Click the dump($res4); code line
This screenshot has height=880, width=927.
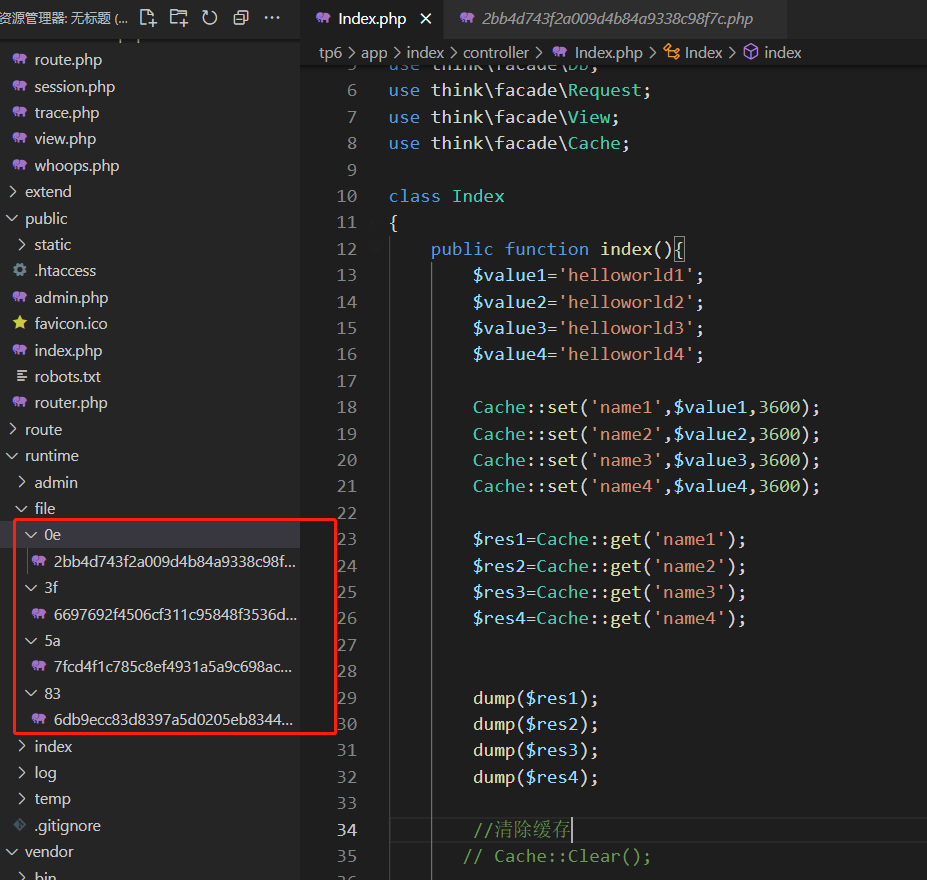pos(535,777)
